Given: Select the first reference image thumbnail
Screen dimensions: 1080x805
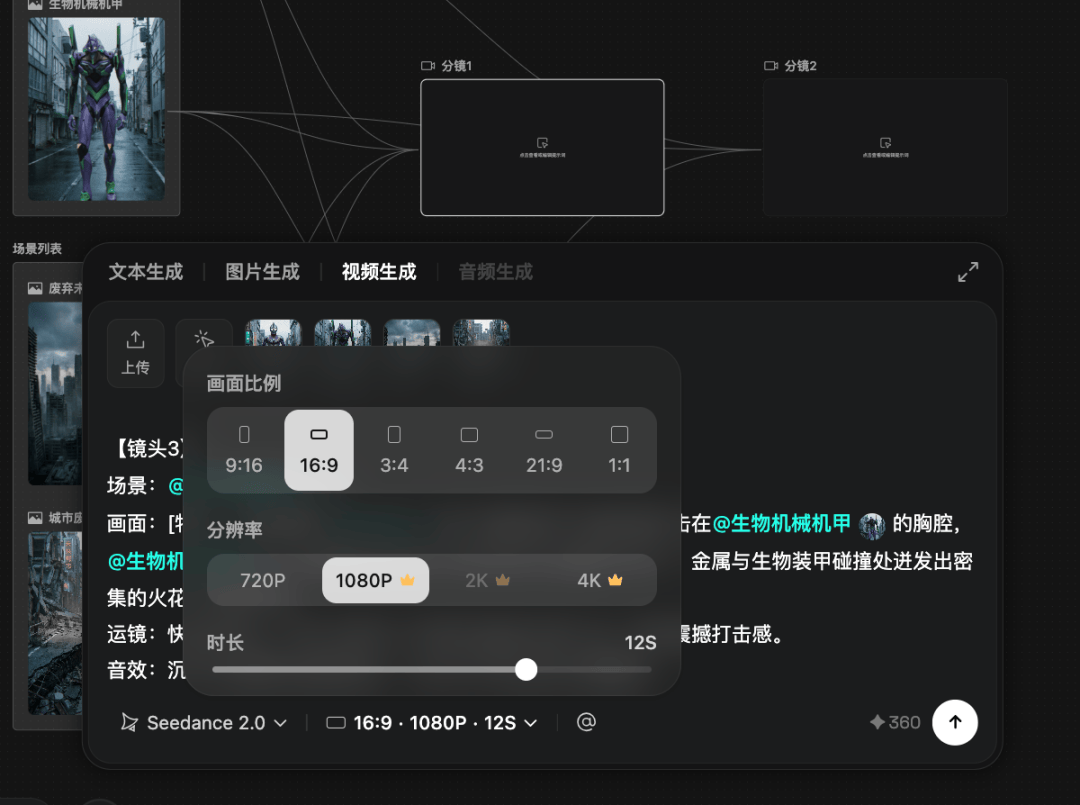Looking at the screenshot, I should 273,333.
